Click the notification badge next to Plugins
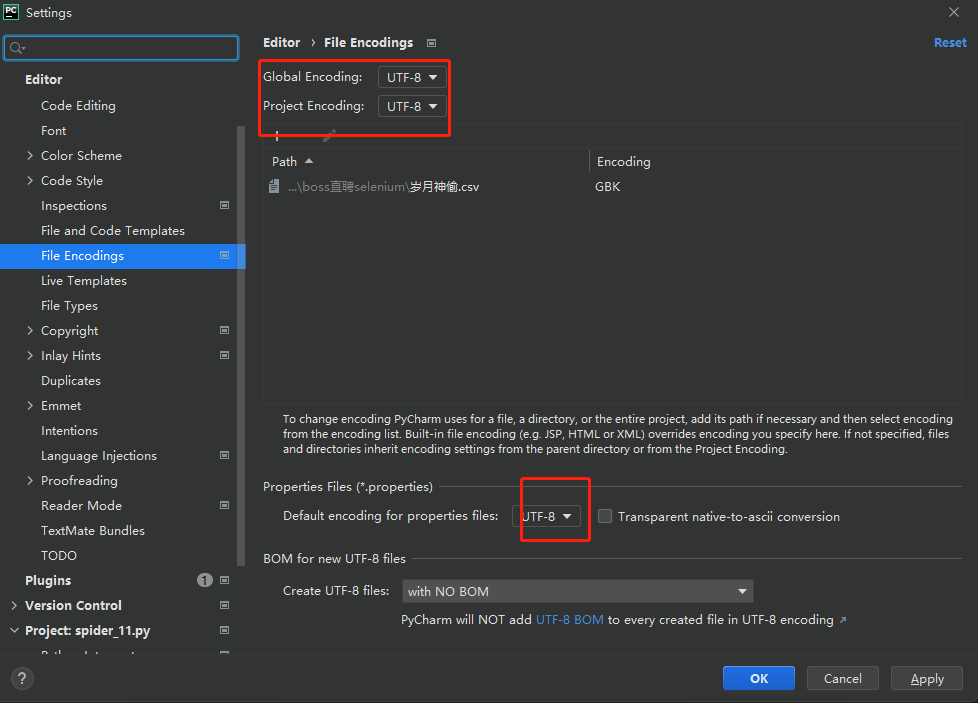978x703 pixels. (x=204, y=580)
